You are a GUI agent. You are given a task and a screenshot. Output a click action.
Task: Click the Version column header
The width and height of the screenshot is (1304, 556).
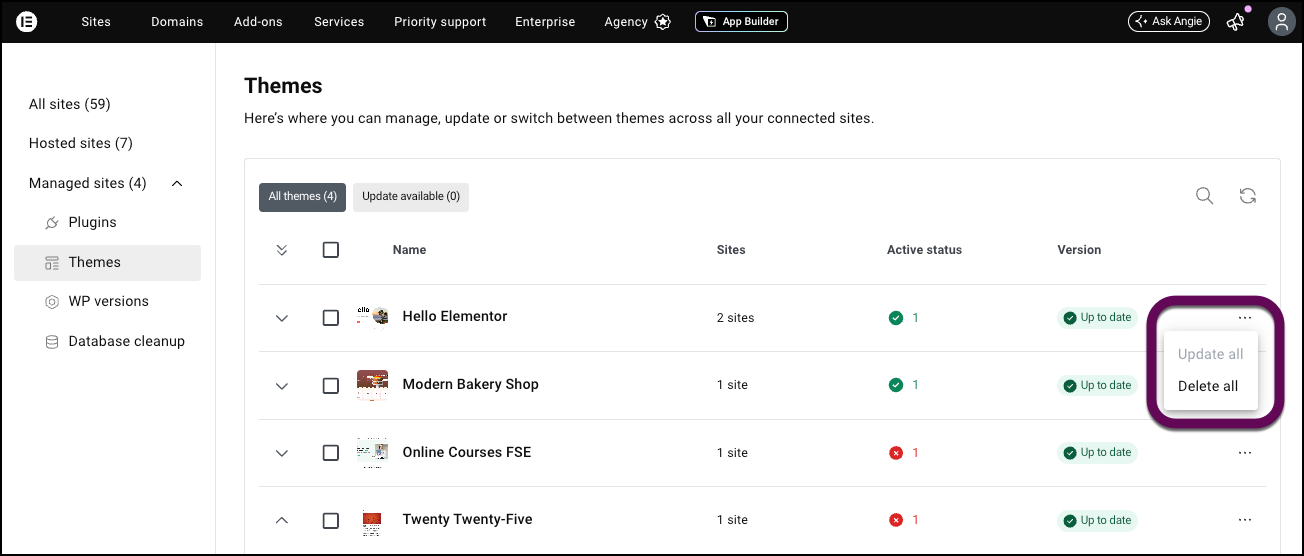[1079, 250]
